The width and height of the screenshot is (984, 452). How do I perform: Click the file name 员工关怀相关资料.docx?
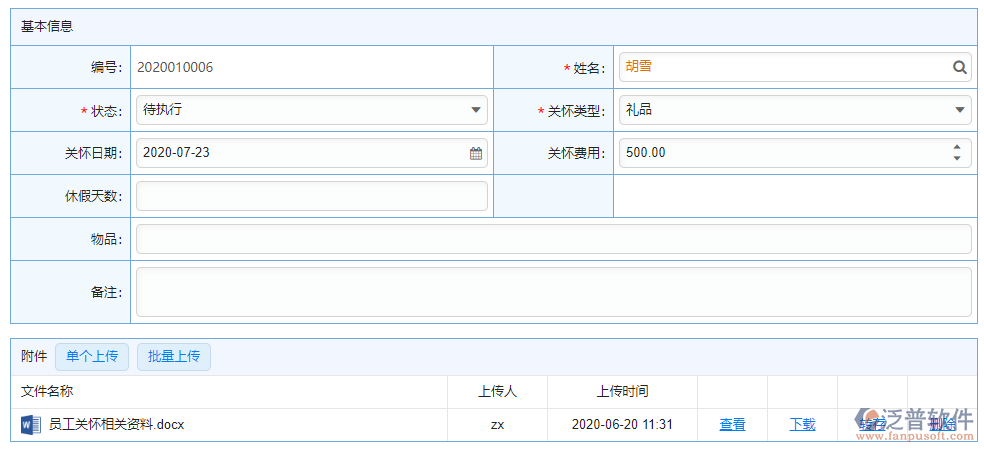117,425
